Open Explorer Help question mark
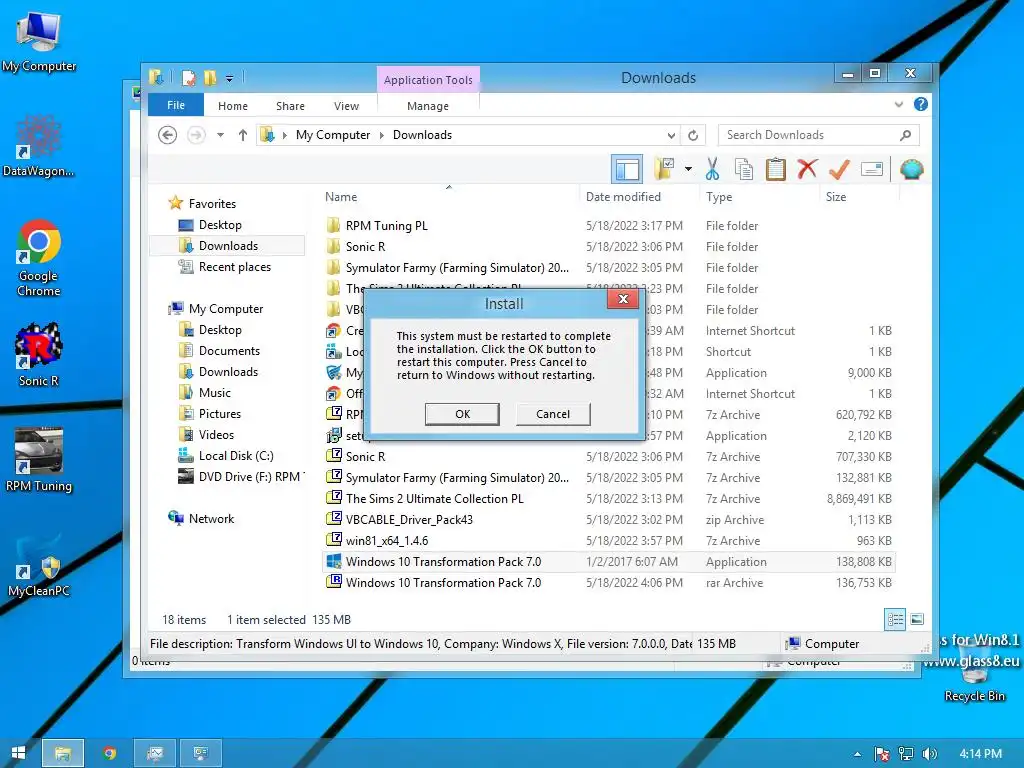This screenshot has height=768, width=1024. coord(921,104)
